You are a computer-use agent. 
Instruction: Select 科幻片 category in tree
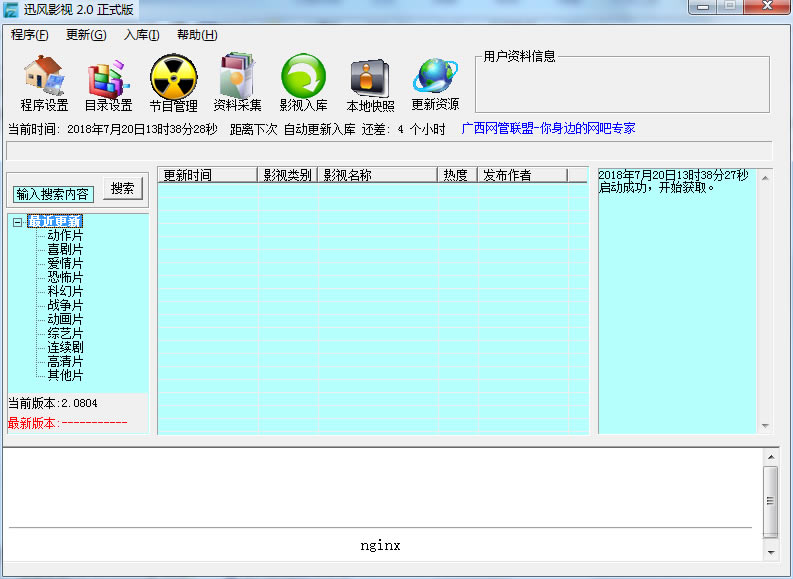coord(65,291)
